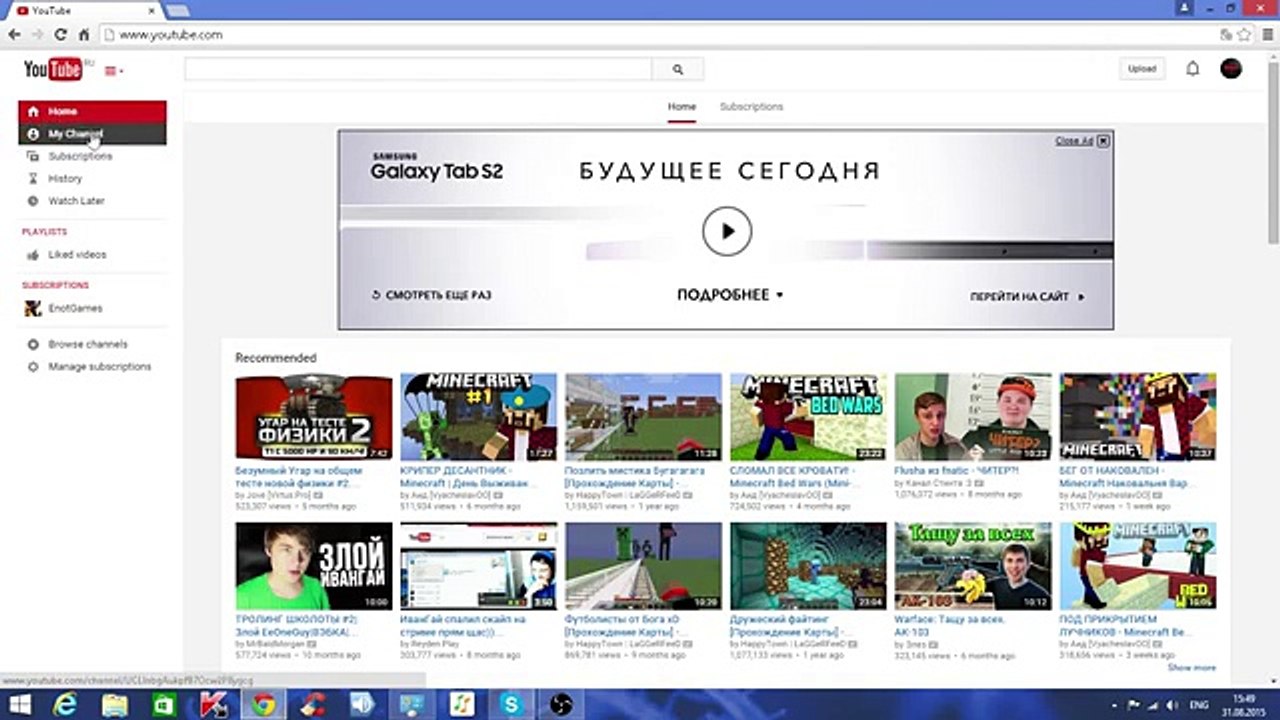
Task: Open History in the sidebar
Action: (65, 178)
